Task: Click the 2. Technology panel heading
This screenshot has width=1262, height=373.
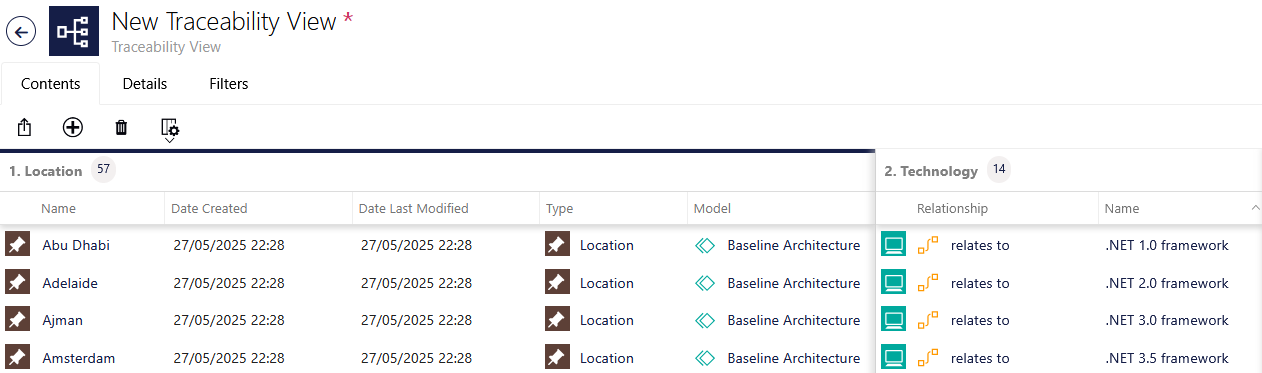Action: tap(931, 171)
